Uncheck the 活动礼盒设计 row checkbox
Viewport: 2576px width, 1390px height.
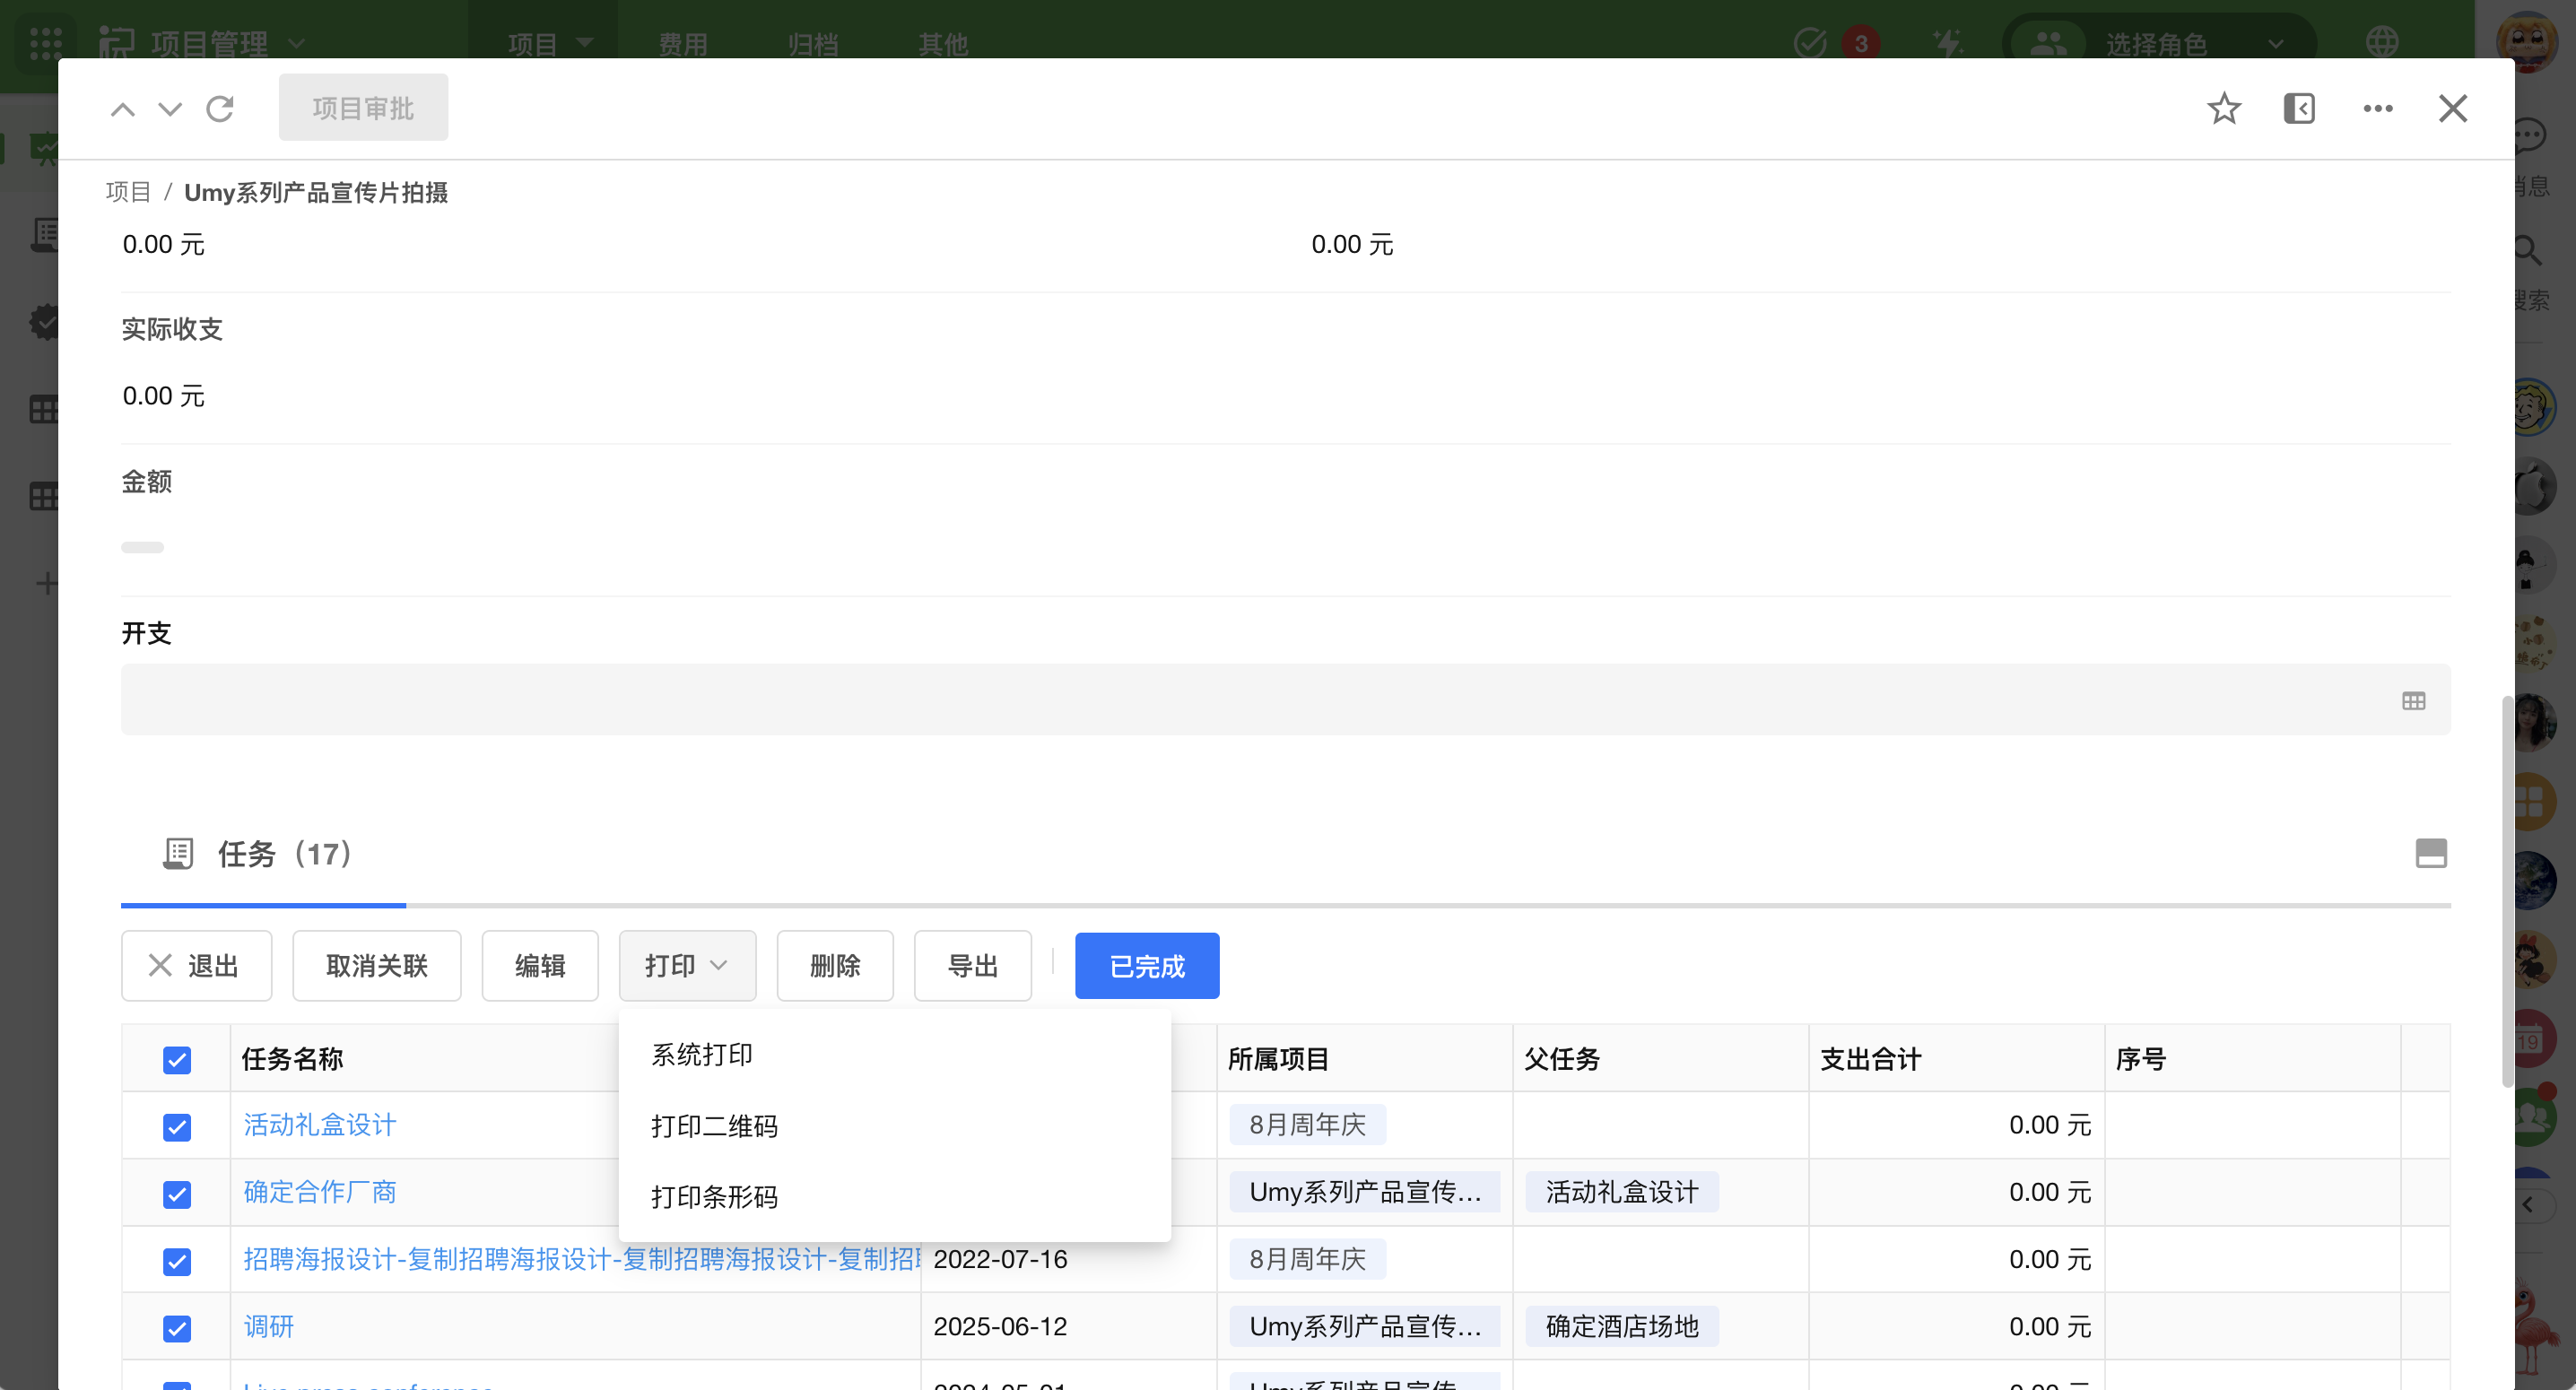click(x=177, y=1126)
